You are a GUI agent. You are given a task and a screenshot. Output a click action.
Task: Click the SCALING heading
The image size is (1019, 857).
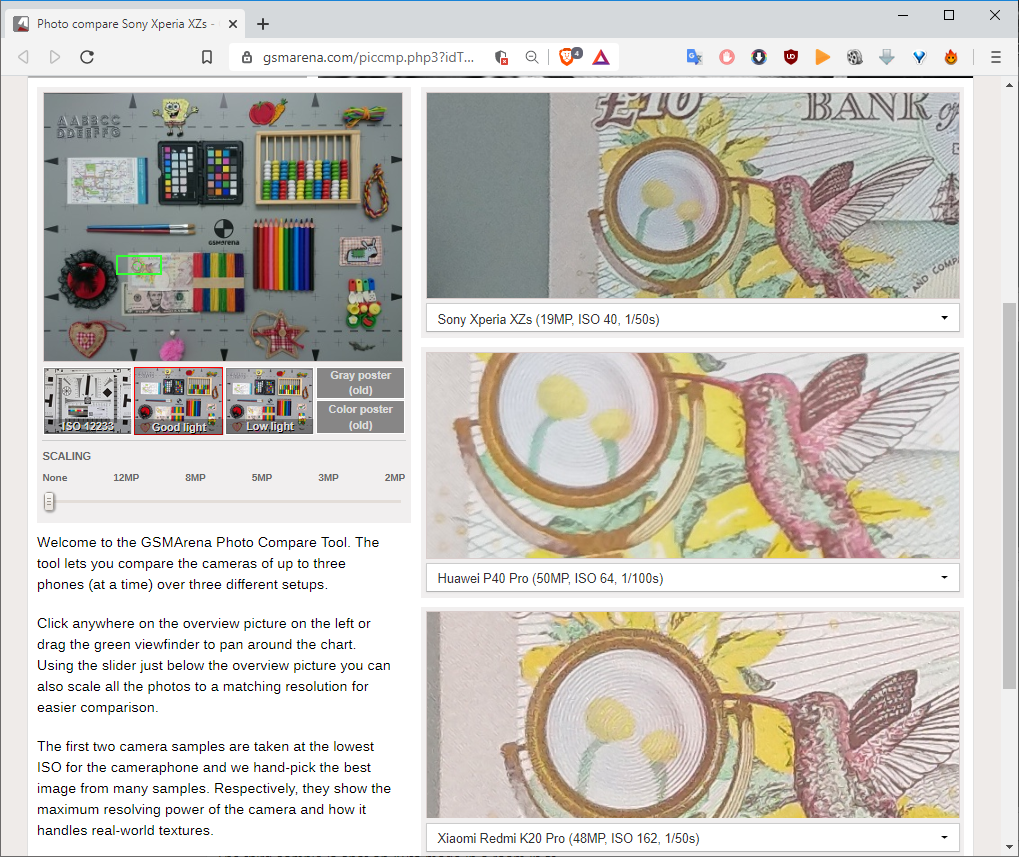[67, 456]
